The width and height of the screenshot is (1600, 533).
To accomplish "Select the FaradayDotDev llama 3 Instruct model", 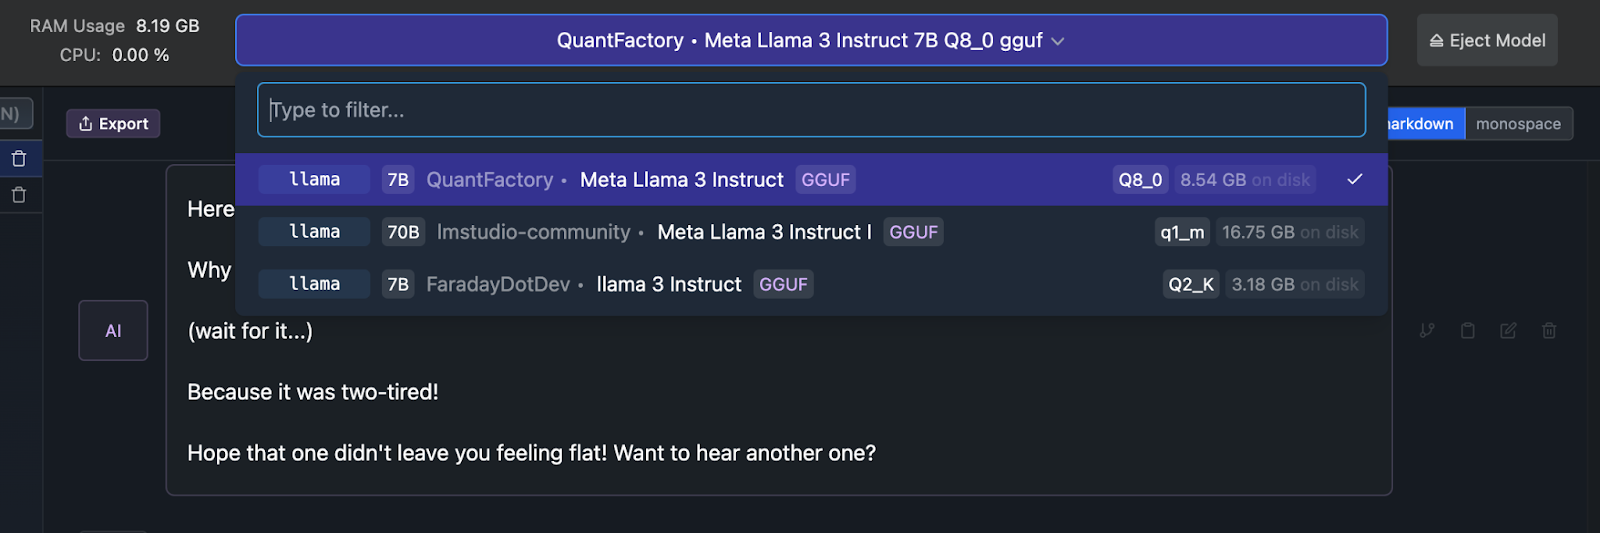I will (811, 284).
